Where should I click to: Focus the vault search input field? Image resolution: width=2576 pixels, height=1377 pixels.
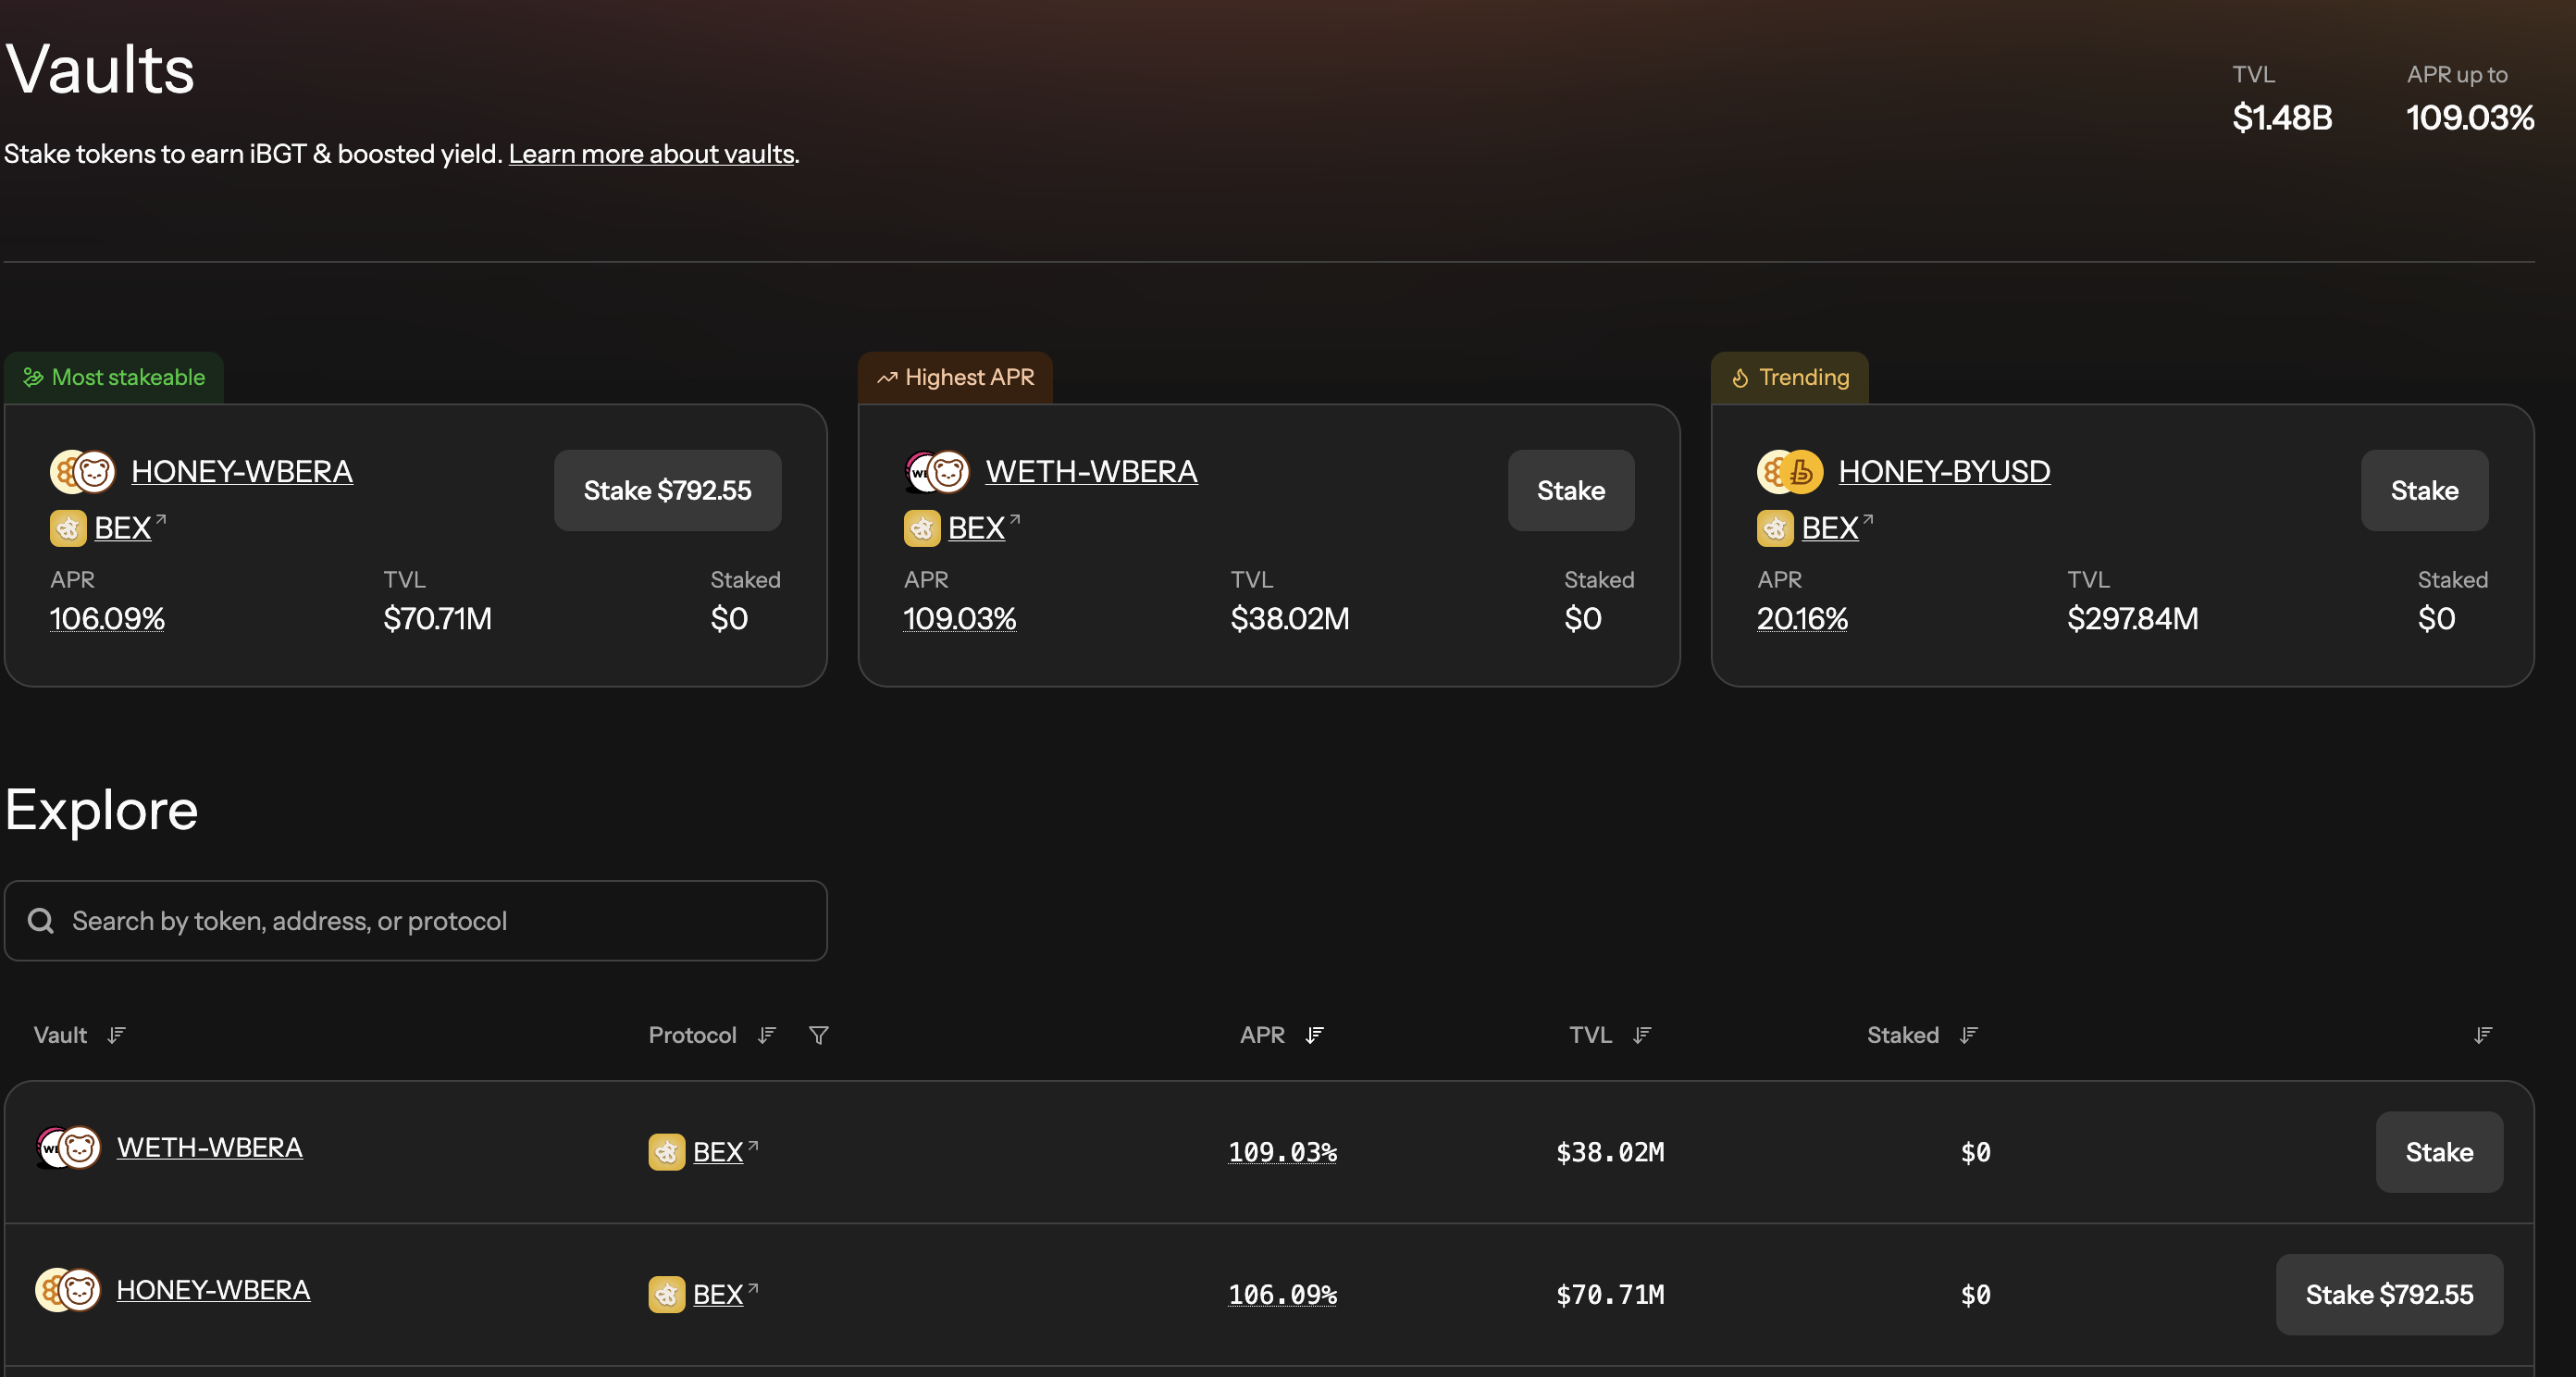416,921
